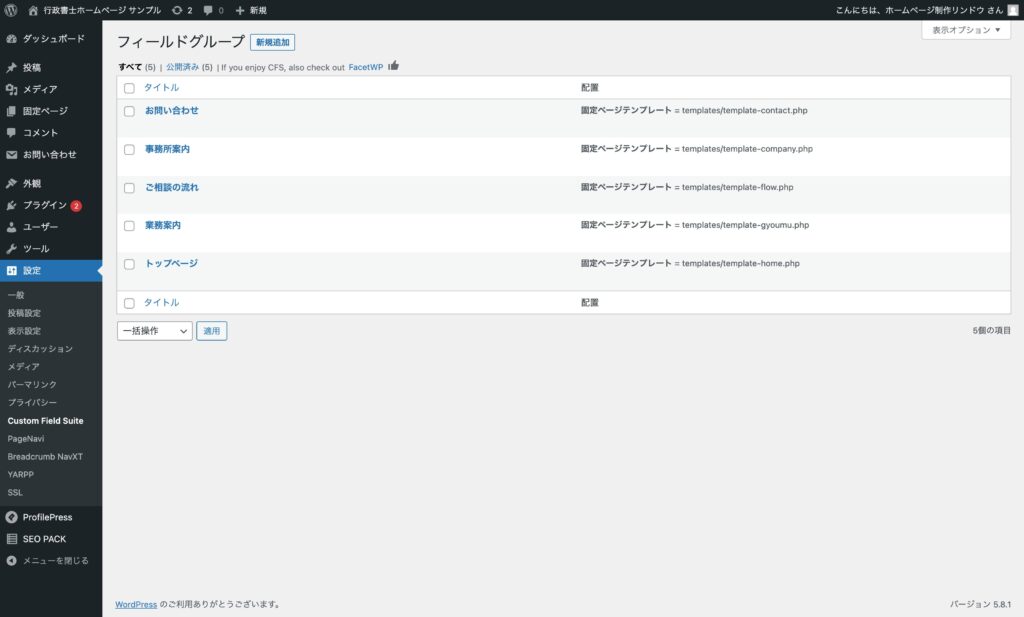
Task: Click the ProfilePress icon in sidebar
Action: (11, 517)
